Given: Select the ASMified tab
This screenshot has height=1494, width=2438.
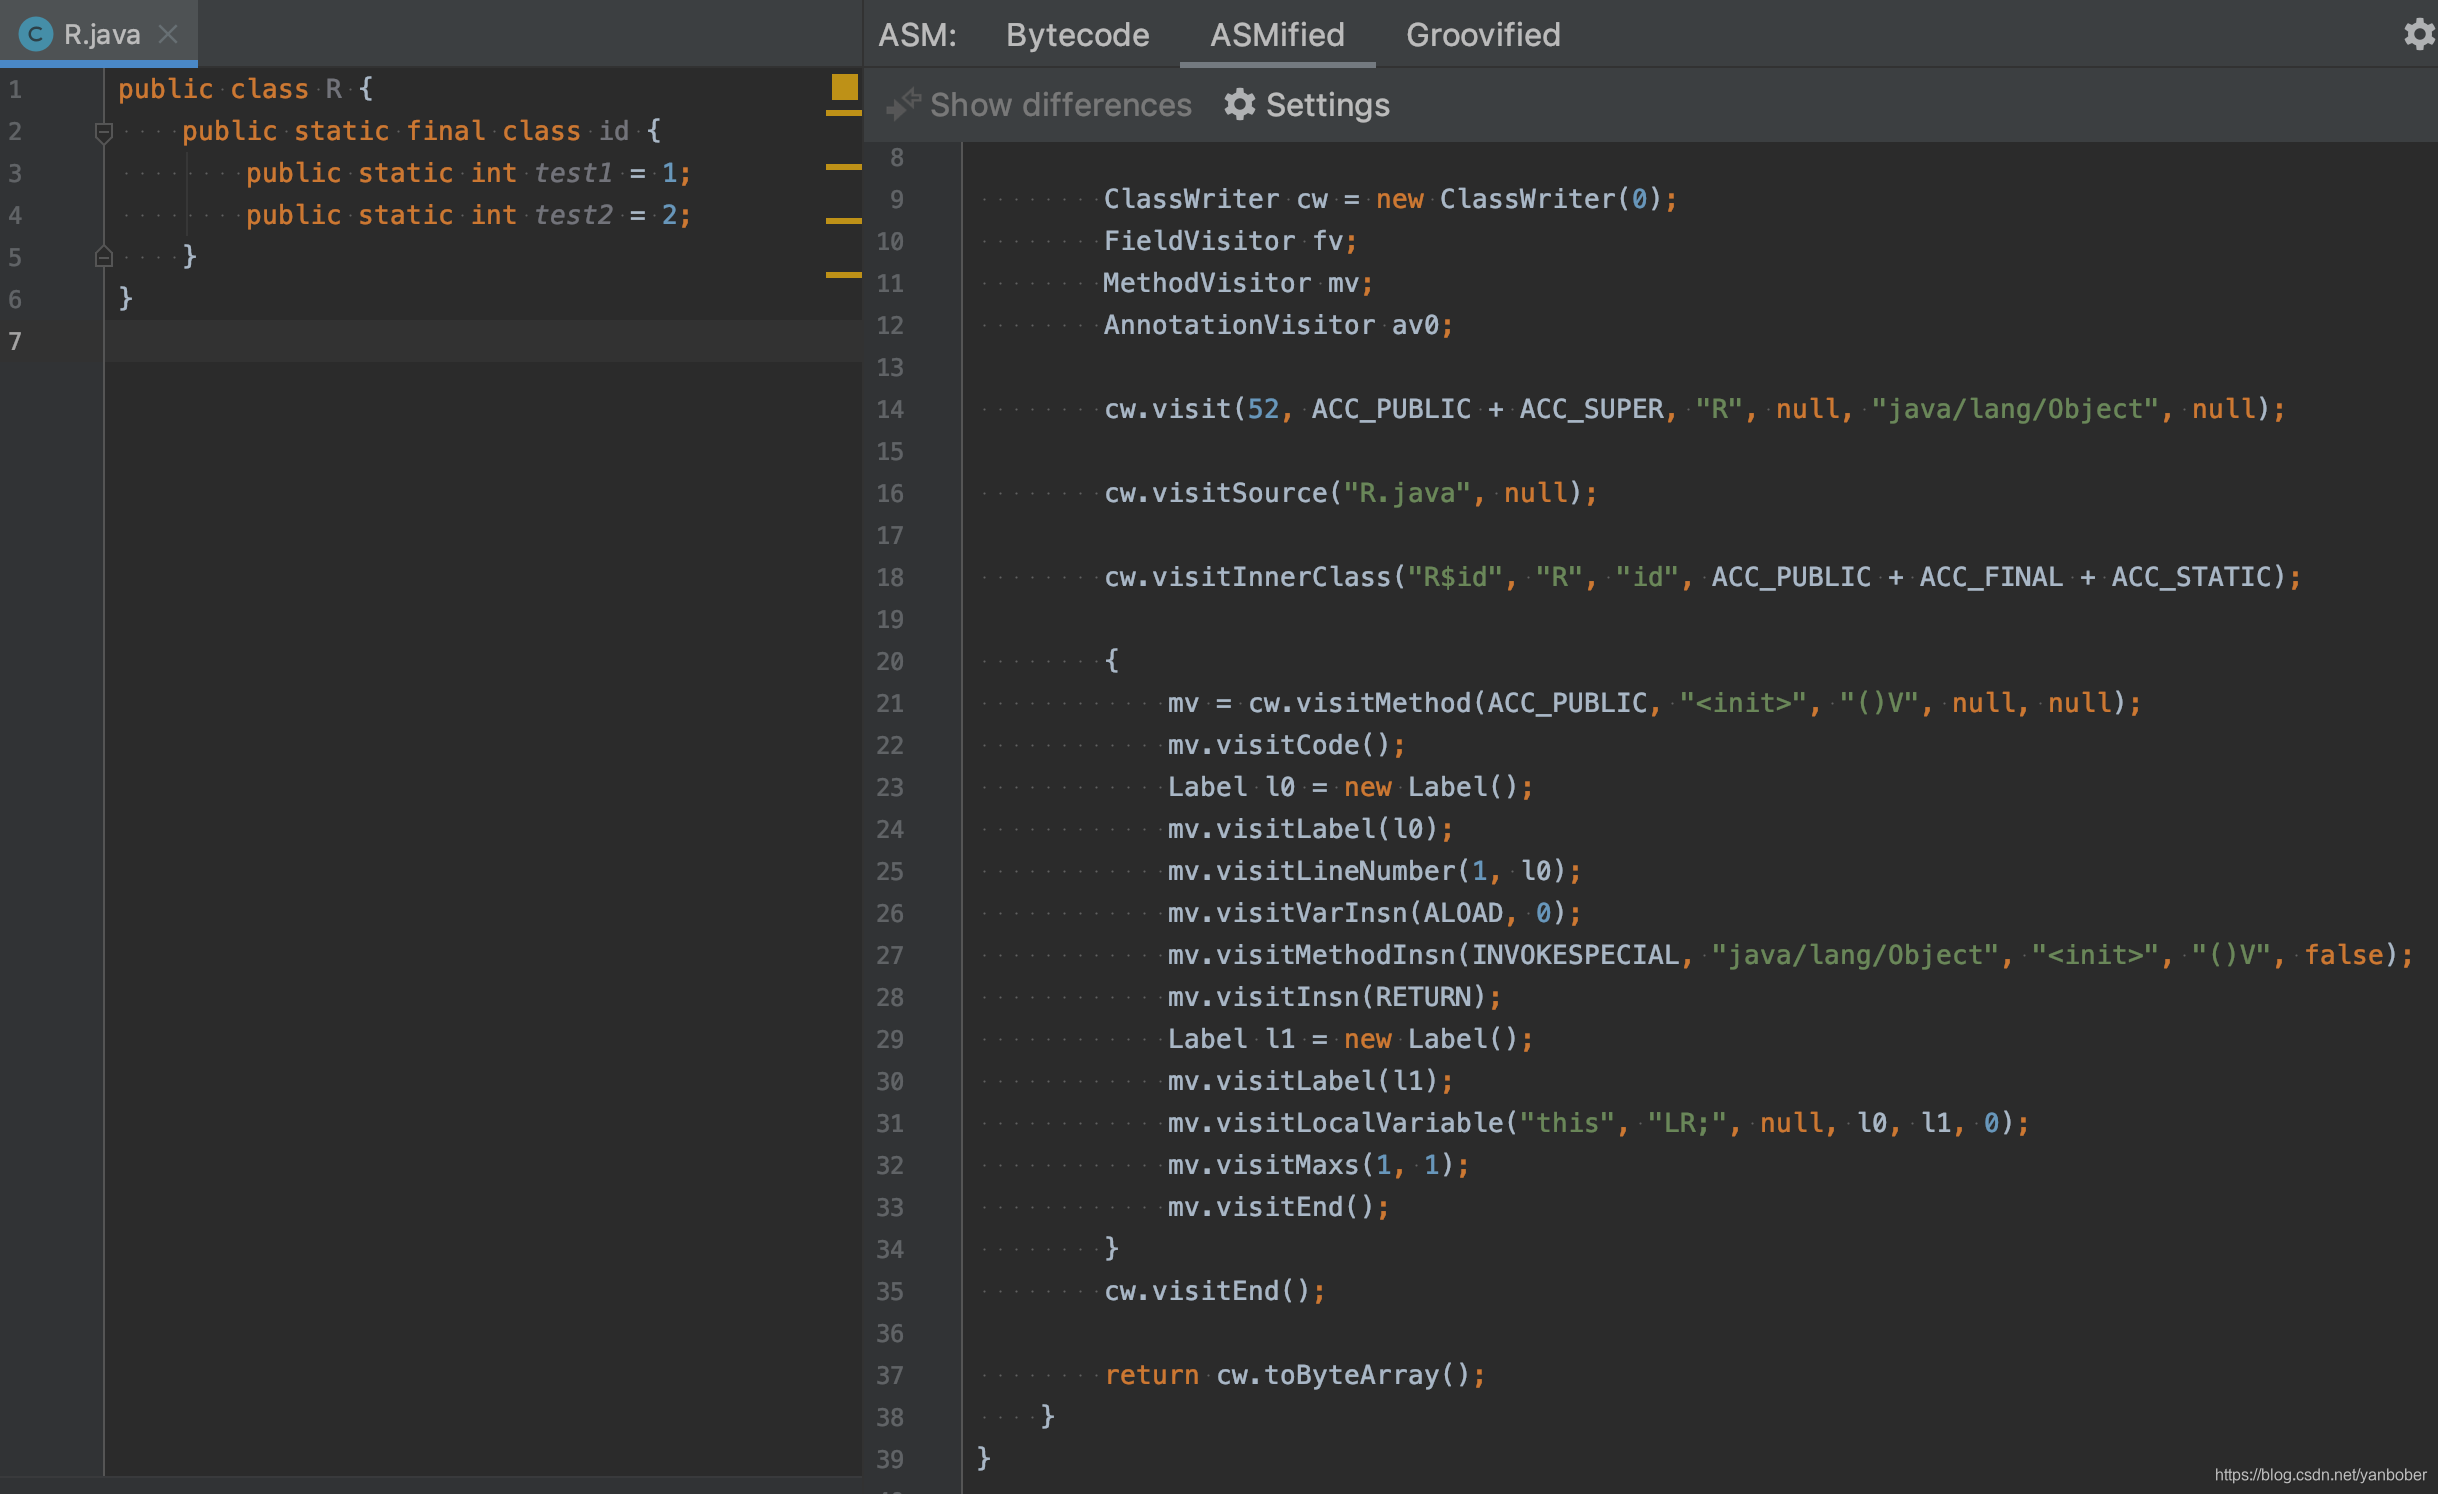Looking at the screenshot, I should tap(1276, 35).
